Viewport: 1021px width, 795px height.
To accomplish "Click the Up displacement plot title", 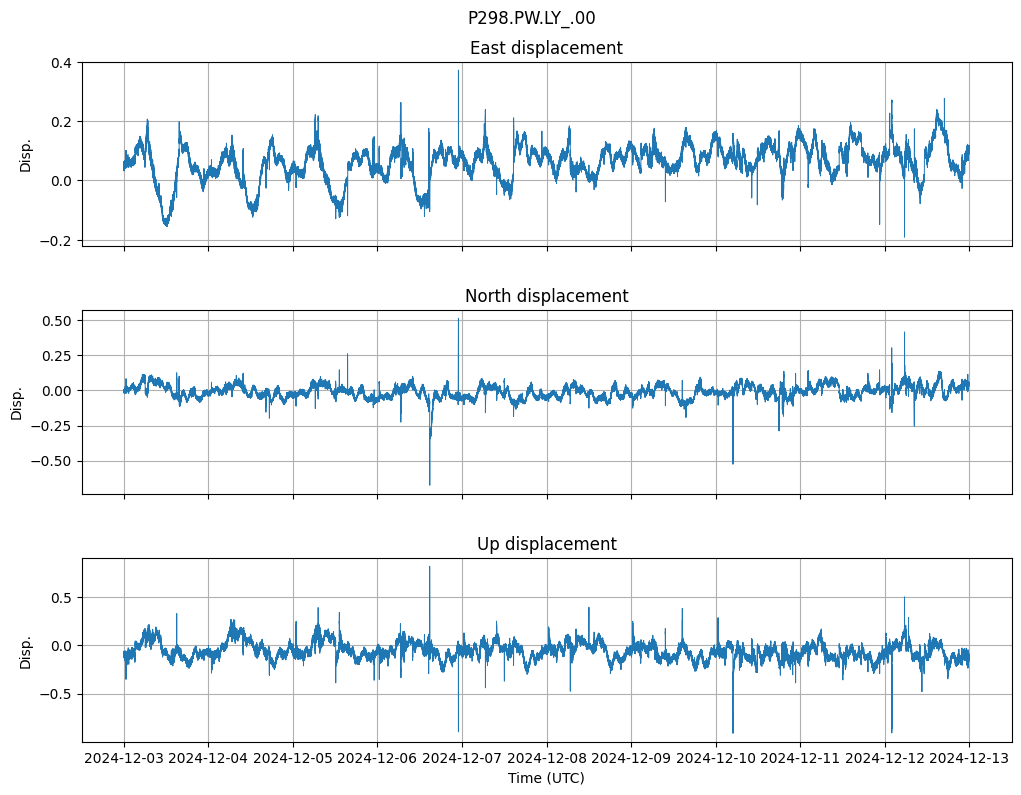I will [546, 544].
